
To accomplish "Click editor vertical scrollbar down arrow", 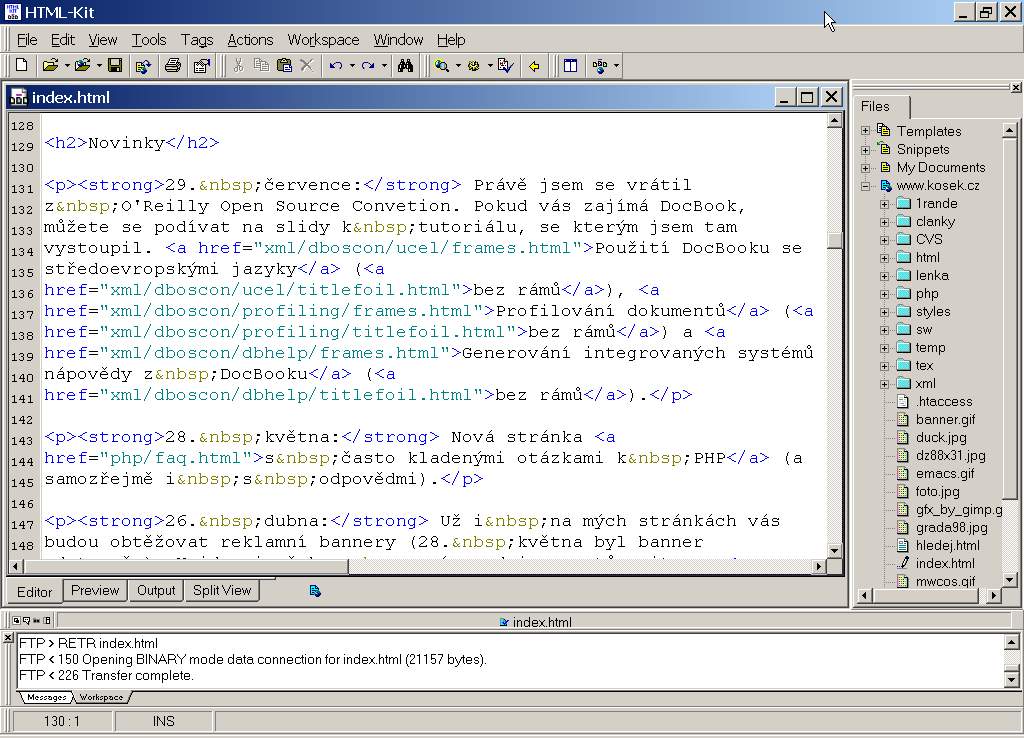I will pos(834,551).
